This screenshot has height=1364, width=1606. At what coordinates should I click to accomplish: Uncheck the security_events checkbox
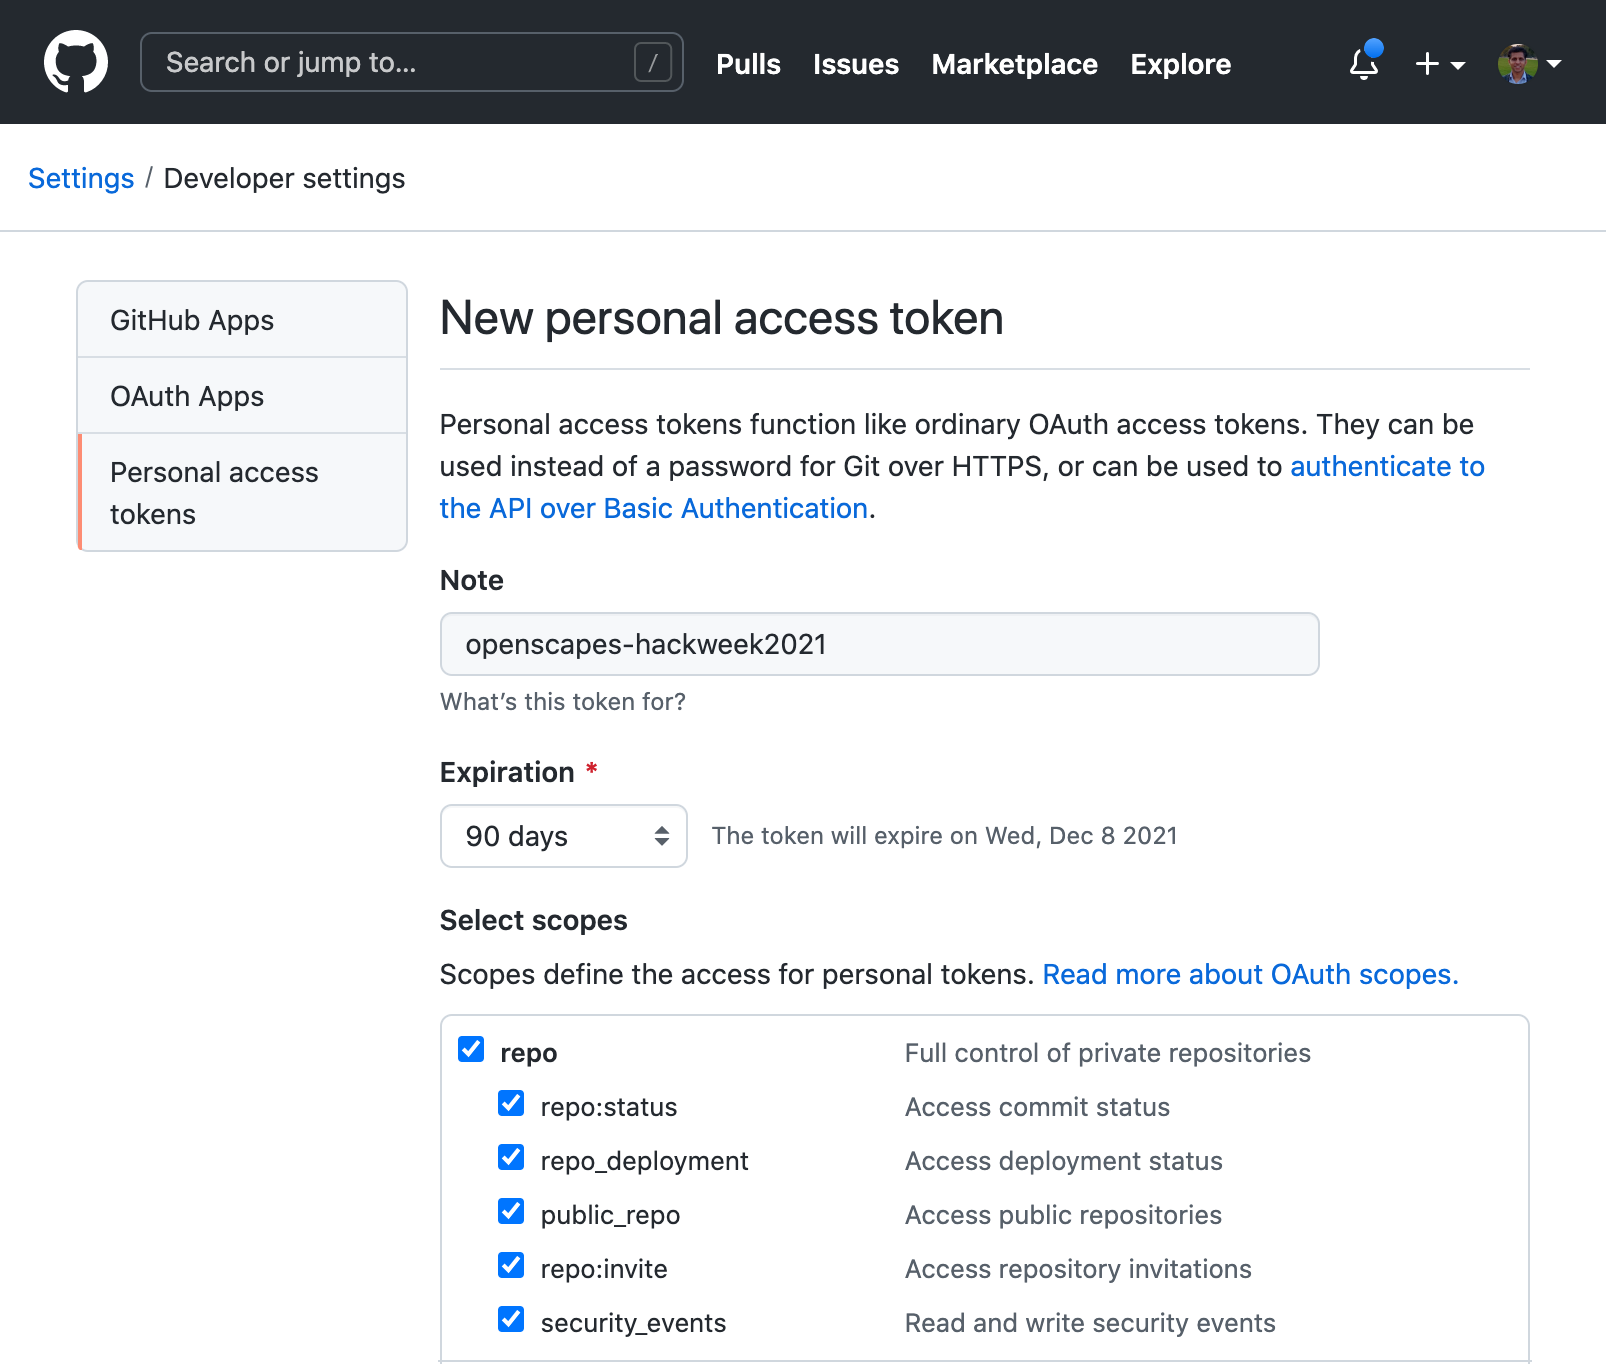point(511,1319)
